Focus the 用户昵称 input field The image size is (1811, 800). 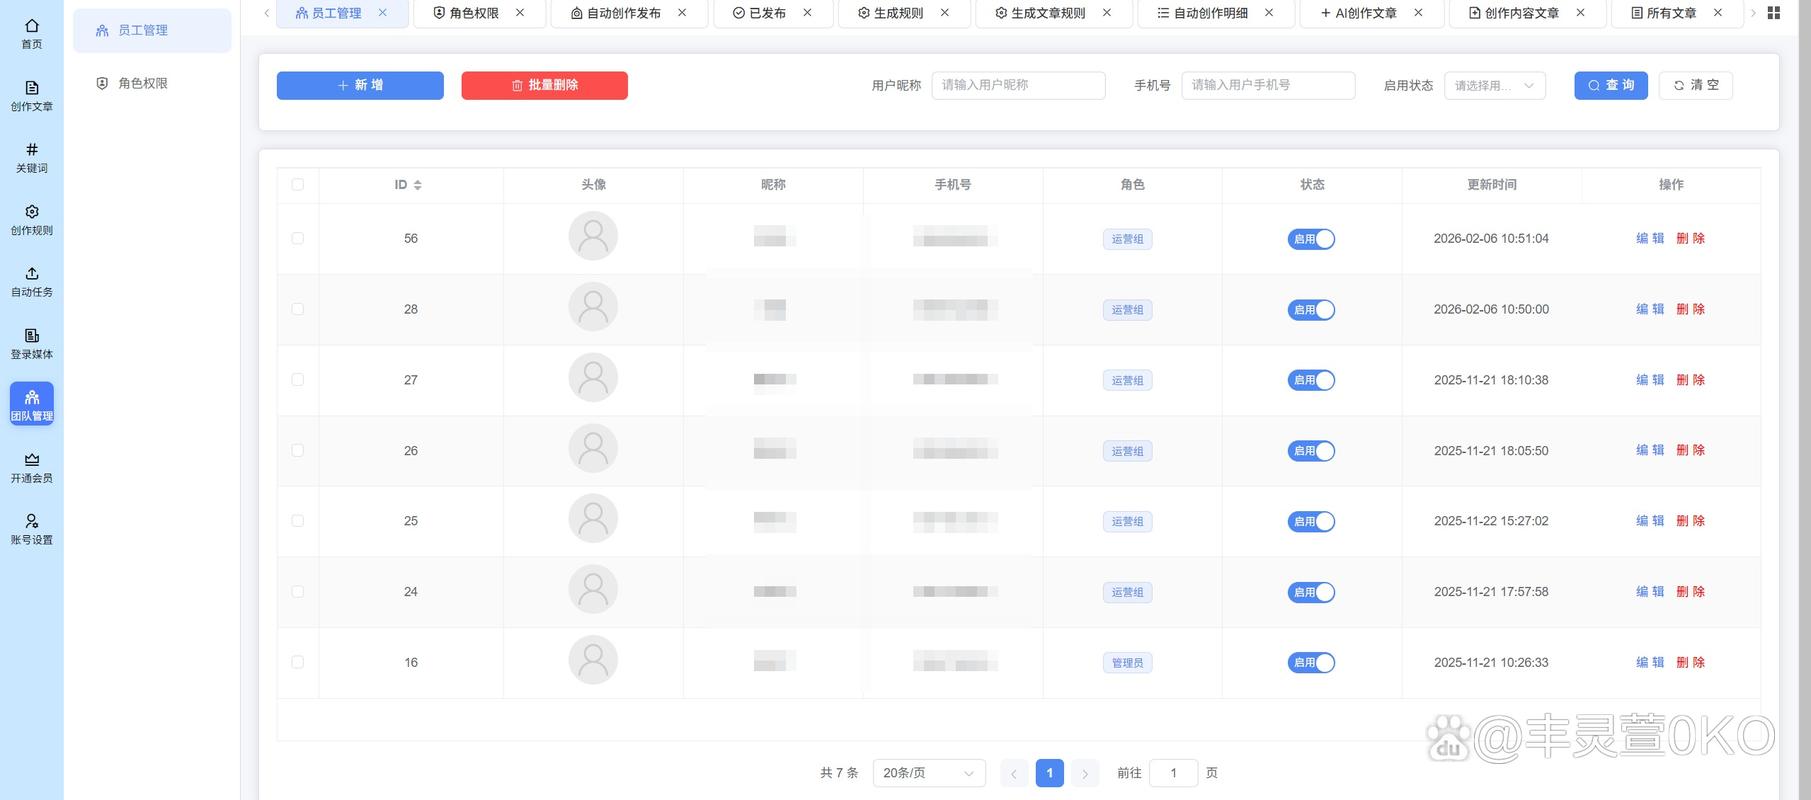1018,86
